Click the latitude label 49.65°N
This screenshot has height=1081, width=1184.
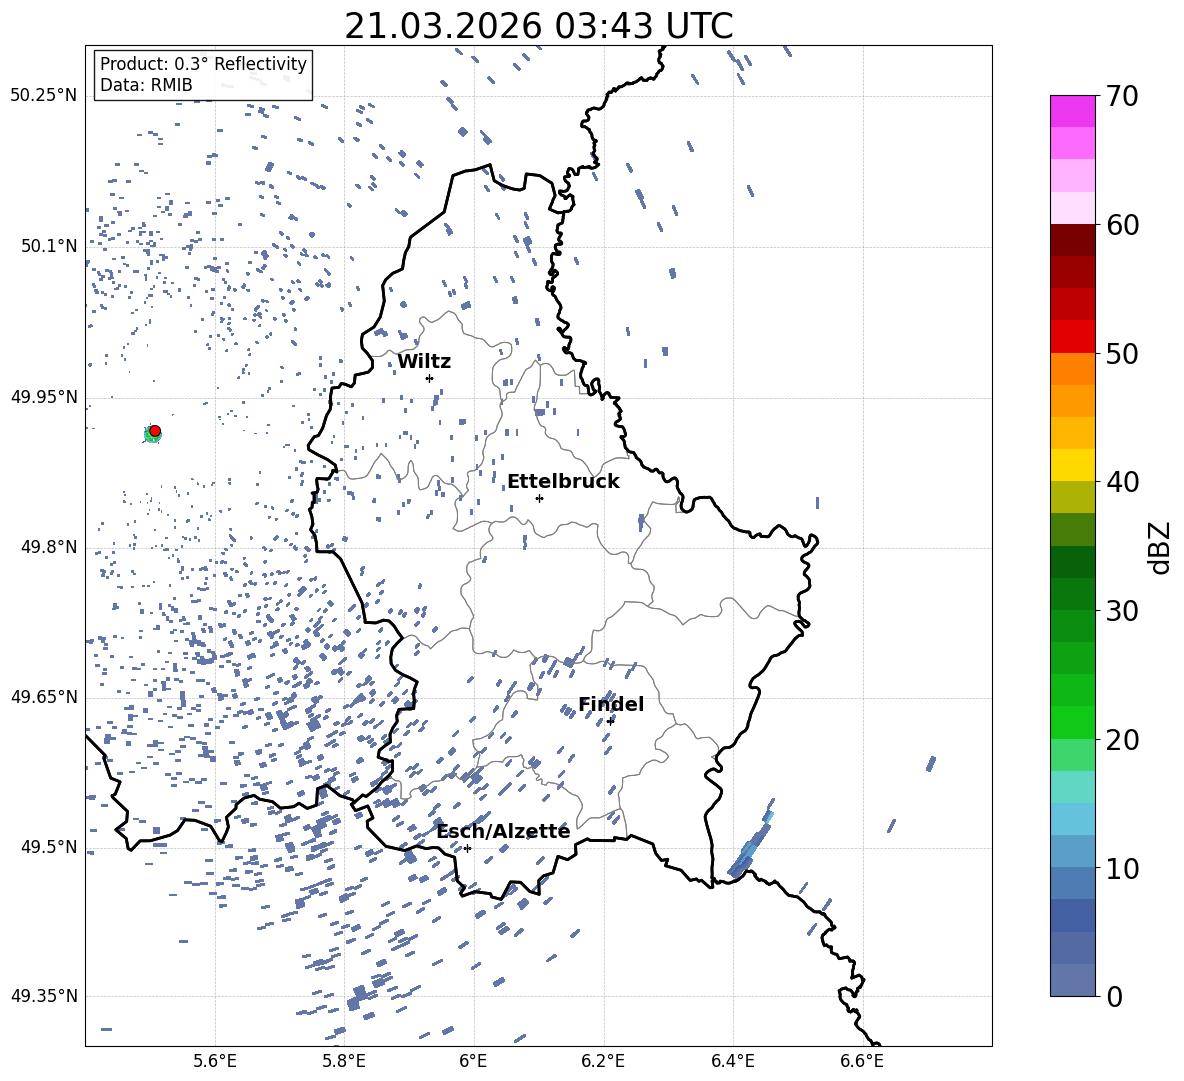click(44, 697)
